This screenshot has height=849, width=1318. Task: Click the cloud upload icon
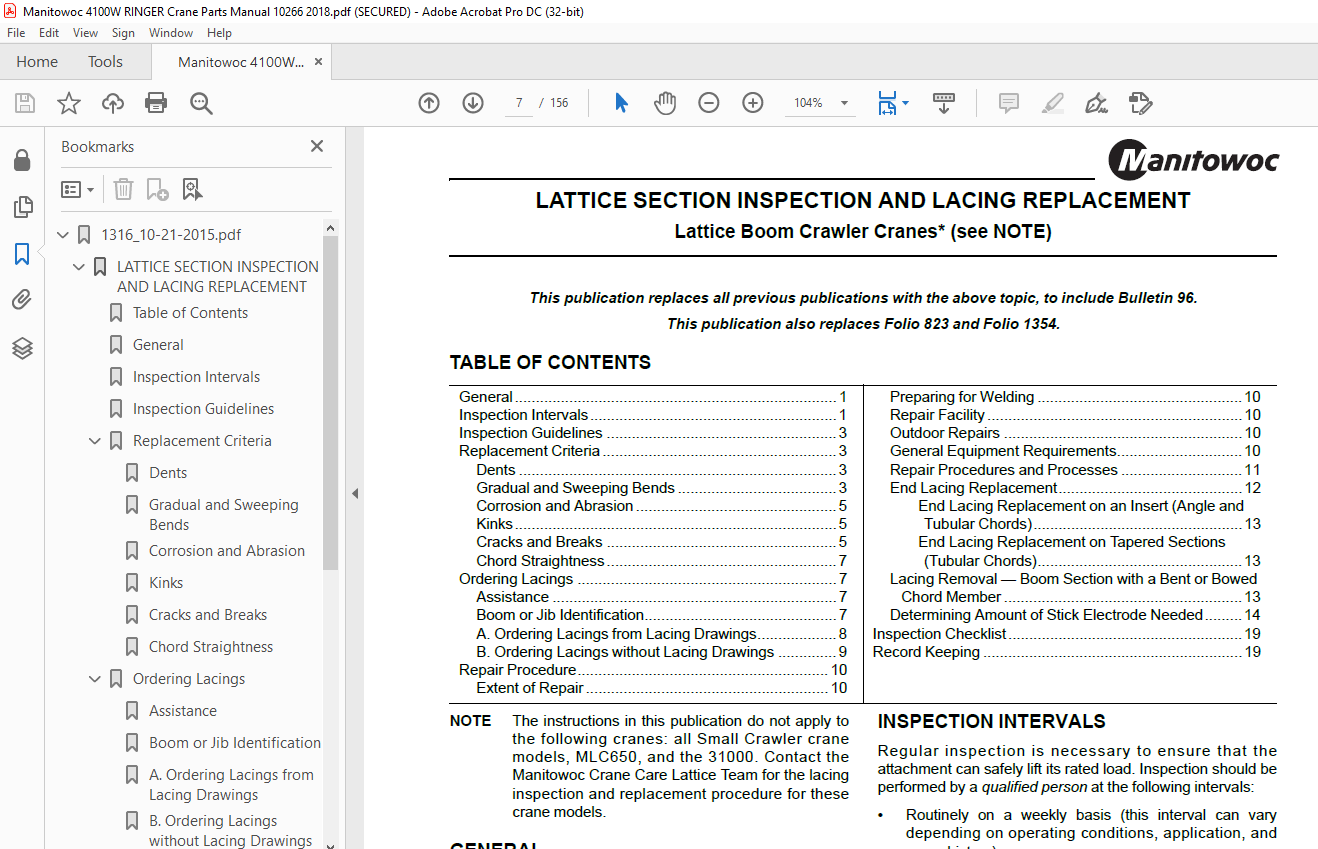point(113,103)
